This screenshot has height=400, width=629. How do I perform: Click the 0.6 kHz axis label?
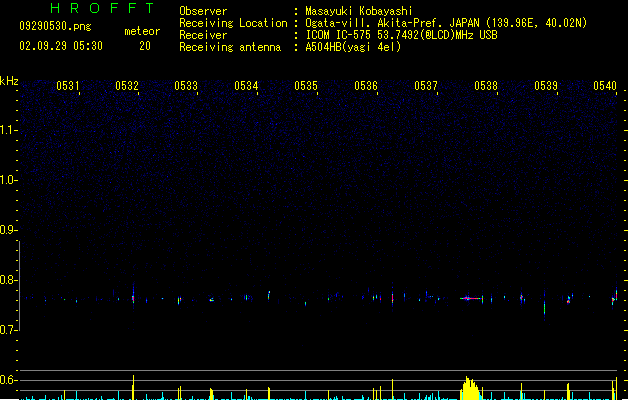point(8,380)
